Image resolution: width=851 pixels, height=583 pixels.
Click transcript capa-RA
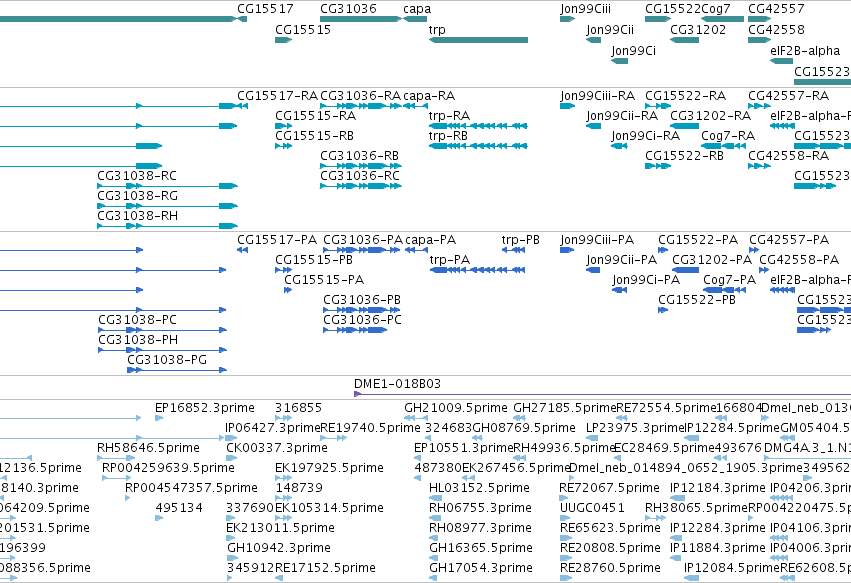pos(429,96)
